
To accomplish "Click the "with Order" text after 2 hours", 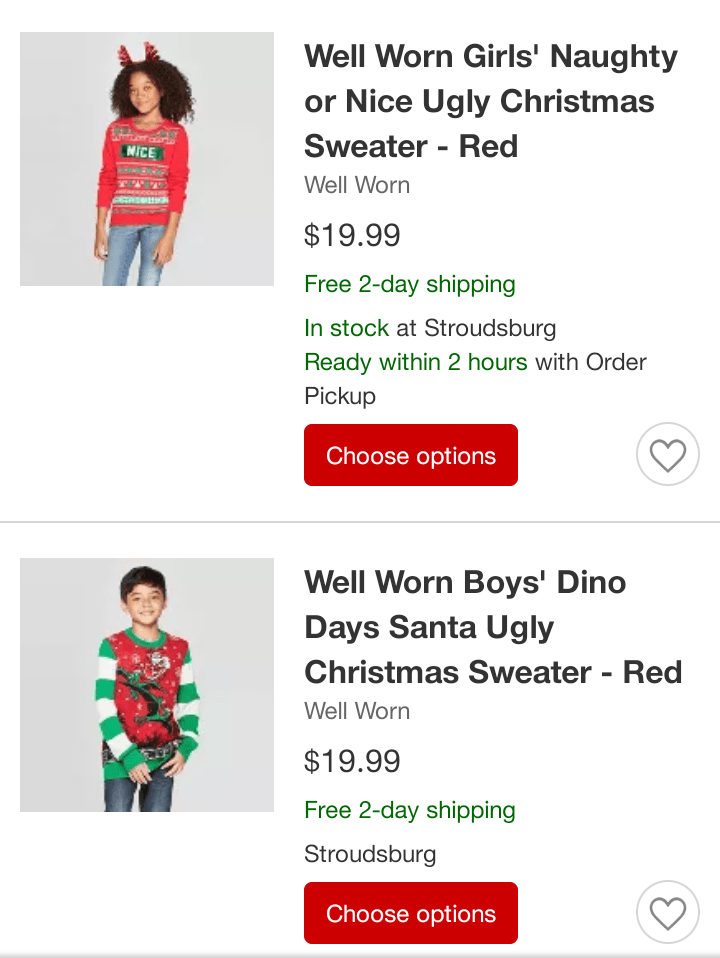I will (591, 362).
